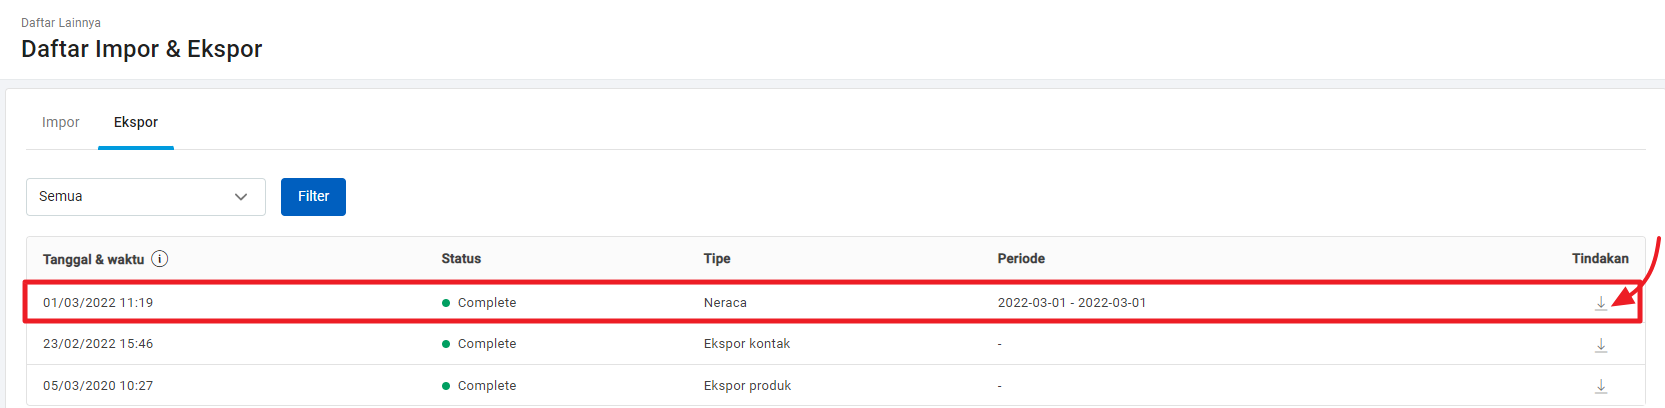This screenshot has width=1665, height=408.
Task: Select the 05/03/2020 10:27 row date
Action: coord(98,386)
